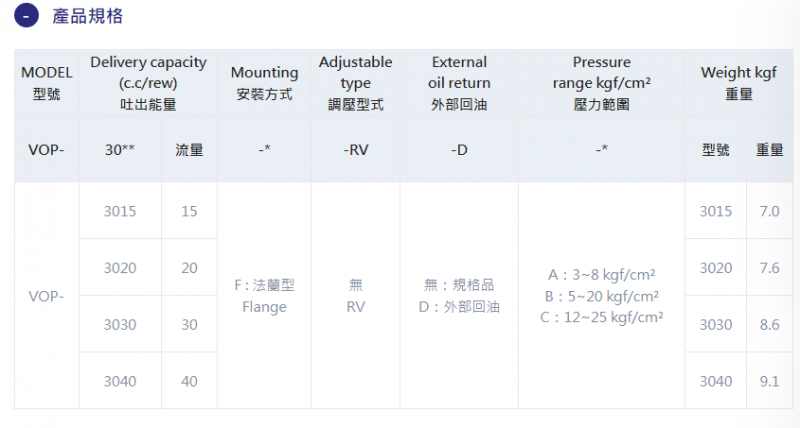Click the F: 法蘭型 Flange cell
Viewport: 800px width, 428px height.
point(264,295)
